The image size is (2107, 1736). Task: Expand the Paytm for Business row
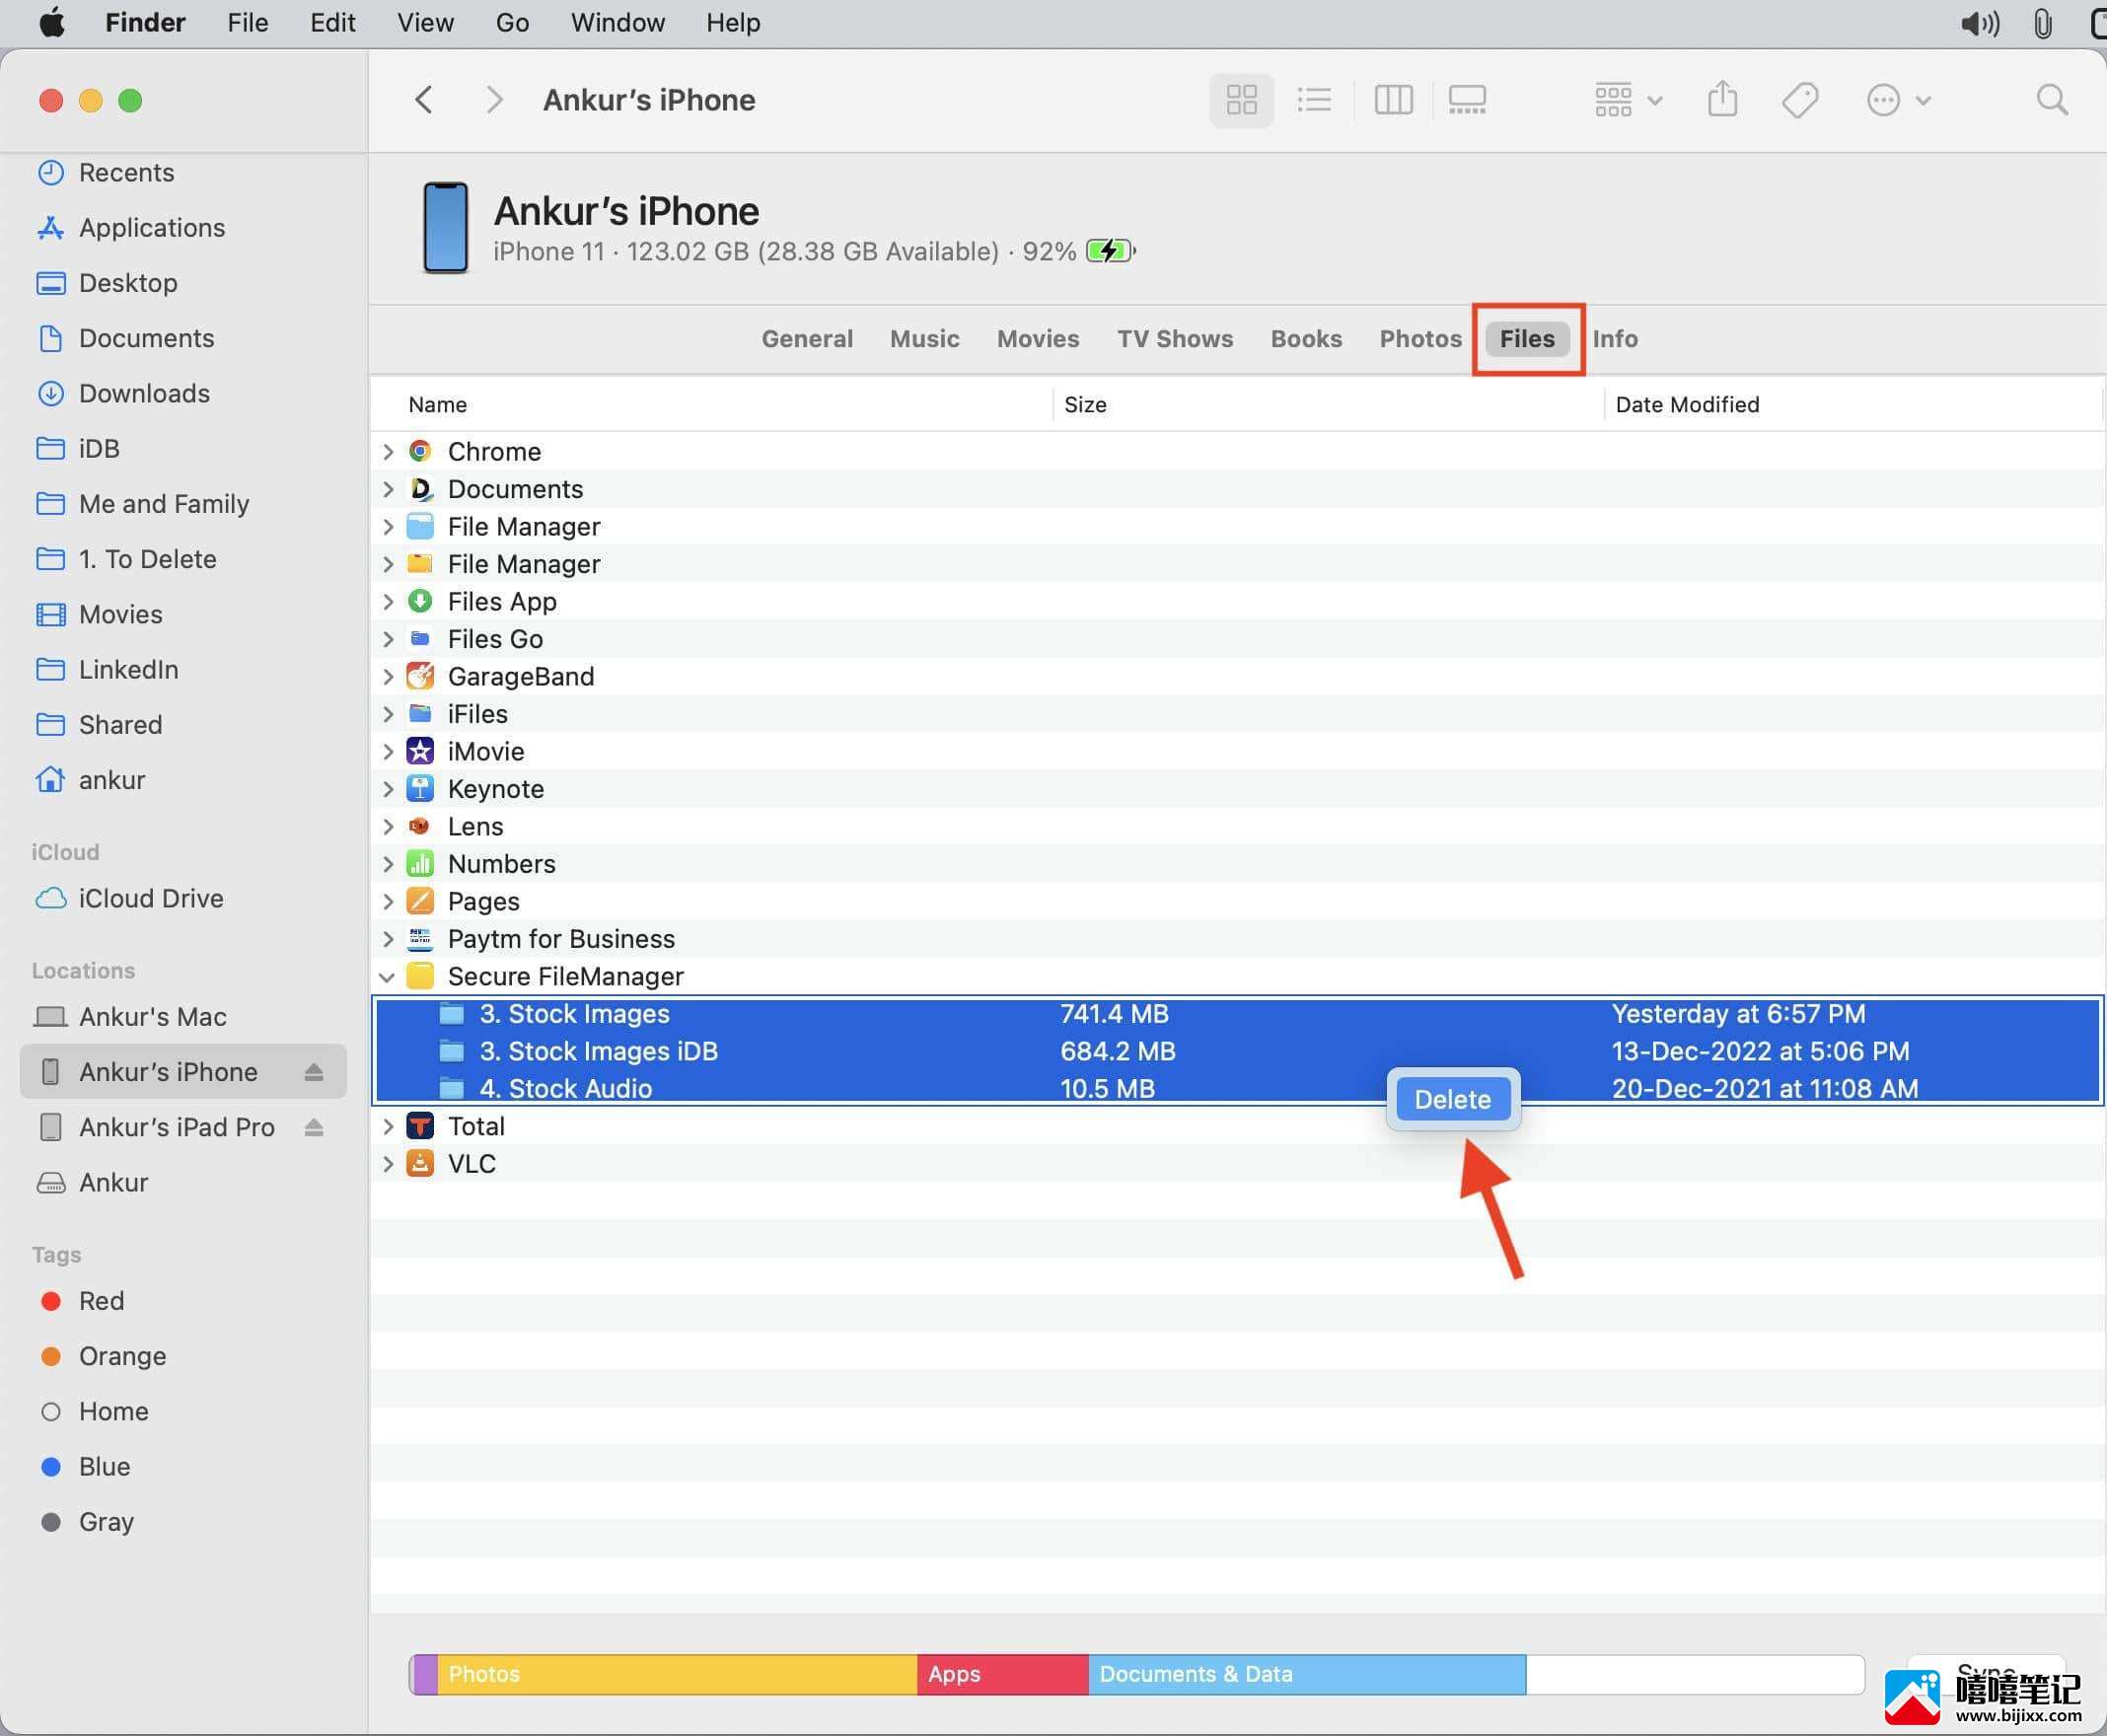[388, 939]
